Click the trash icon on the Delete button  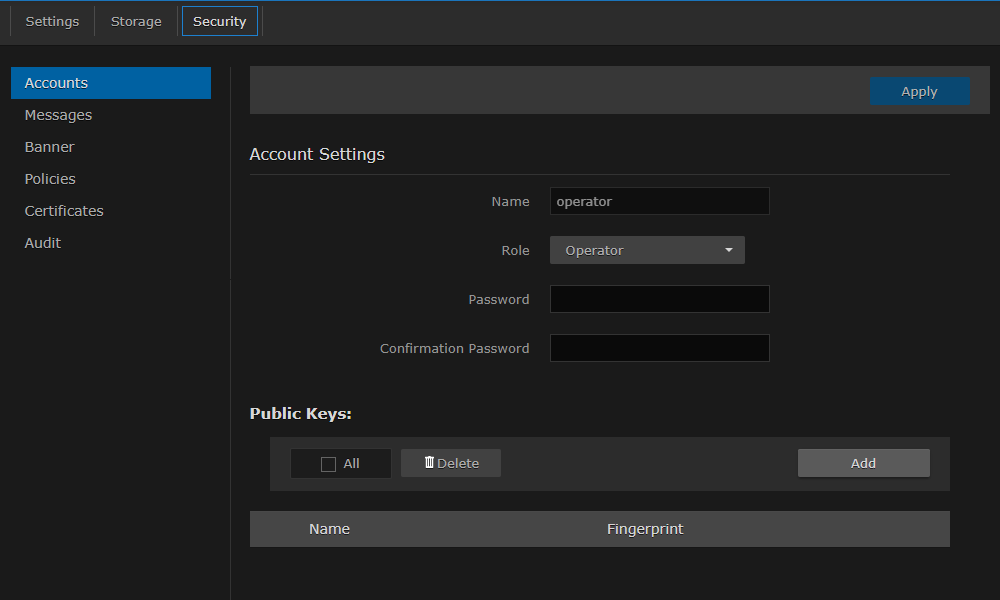pos(429,463)
